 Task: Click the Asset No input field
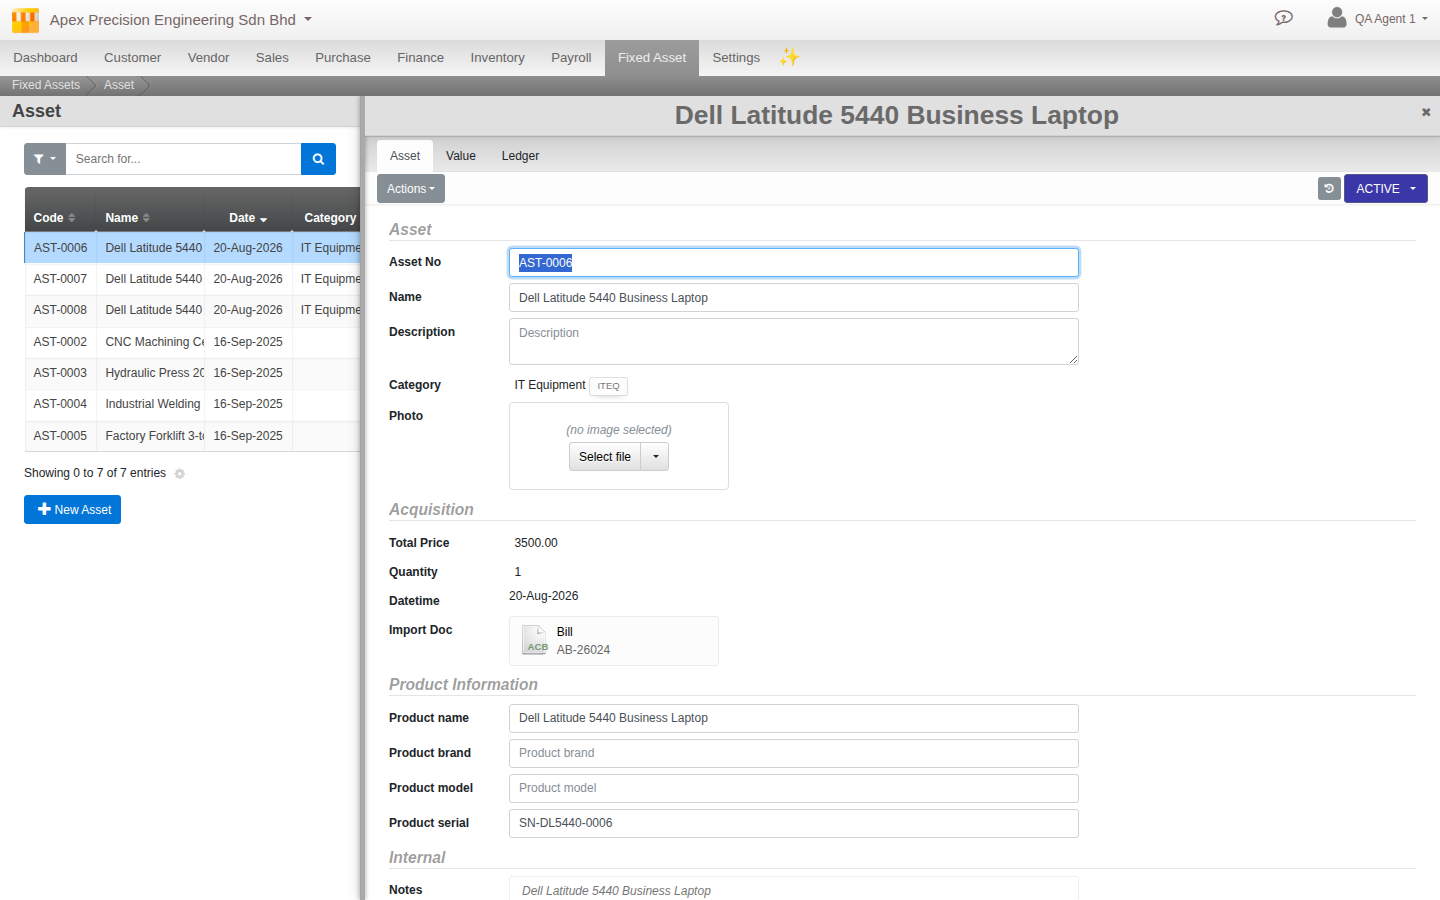pos(794,262)
